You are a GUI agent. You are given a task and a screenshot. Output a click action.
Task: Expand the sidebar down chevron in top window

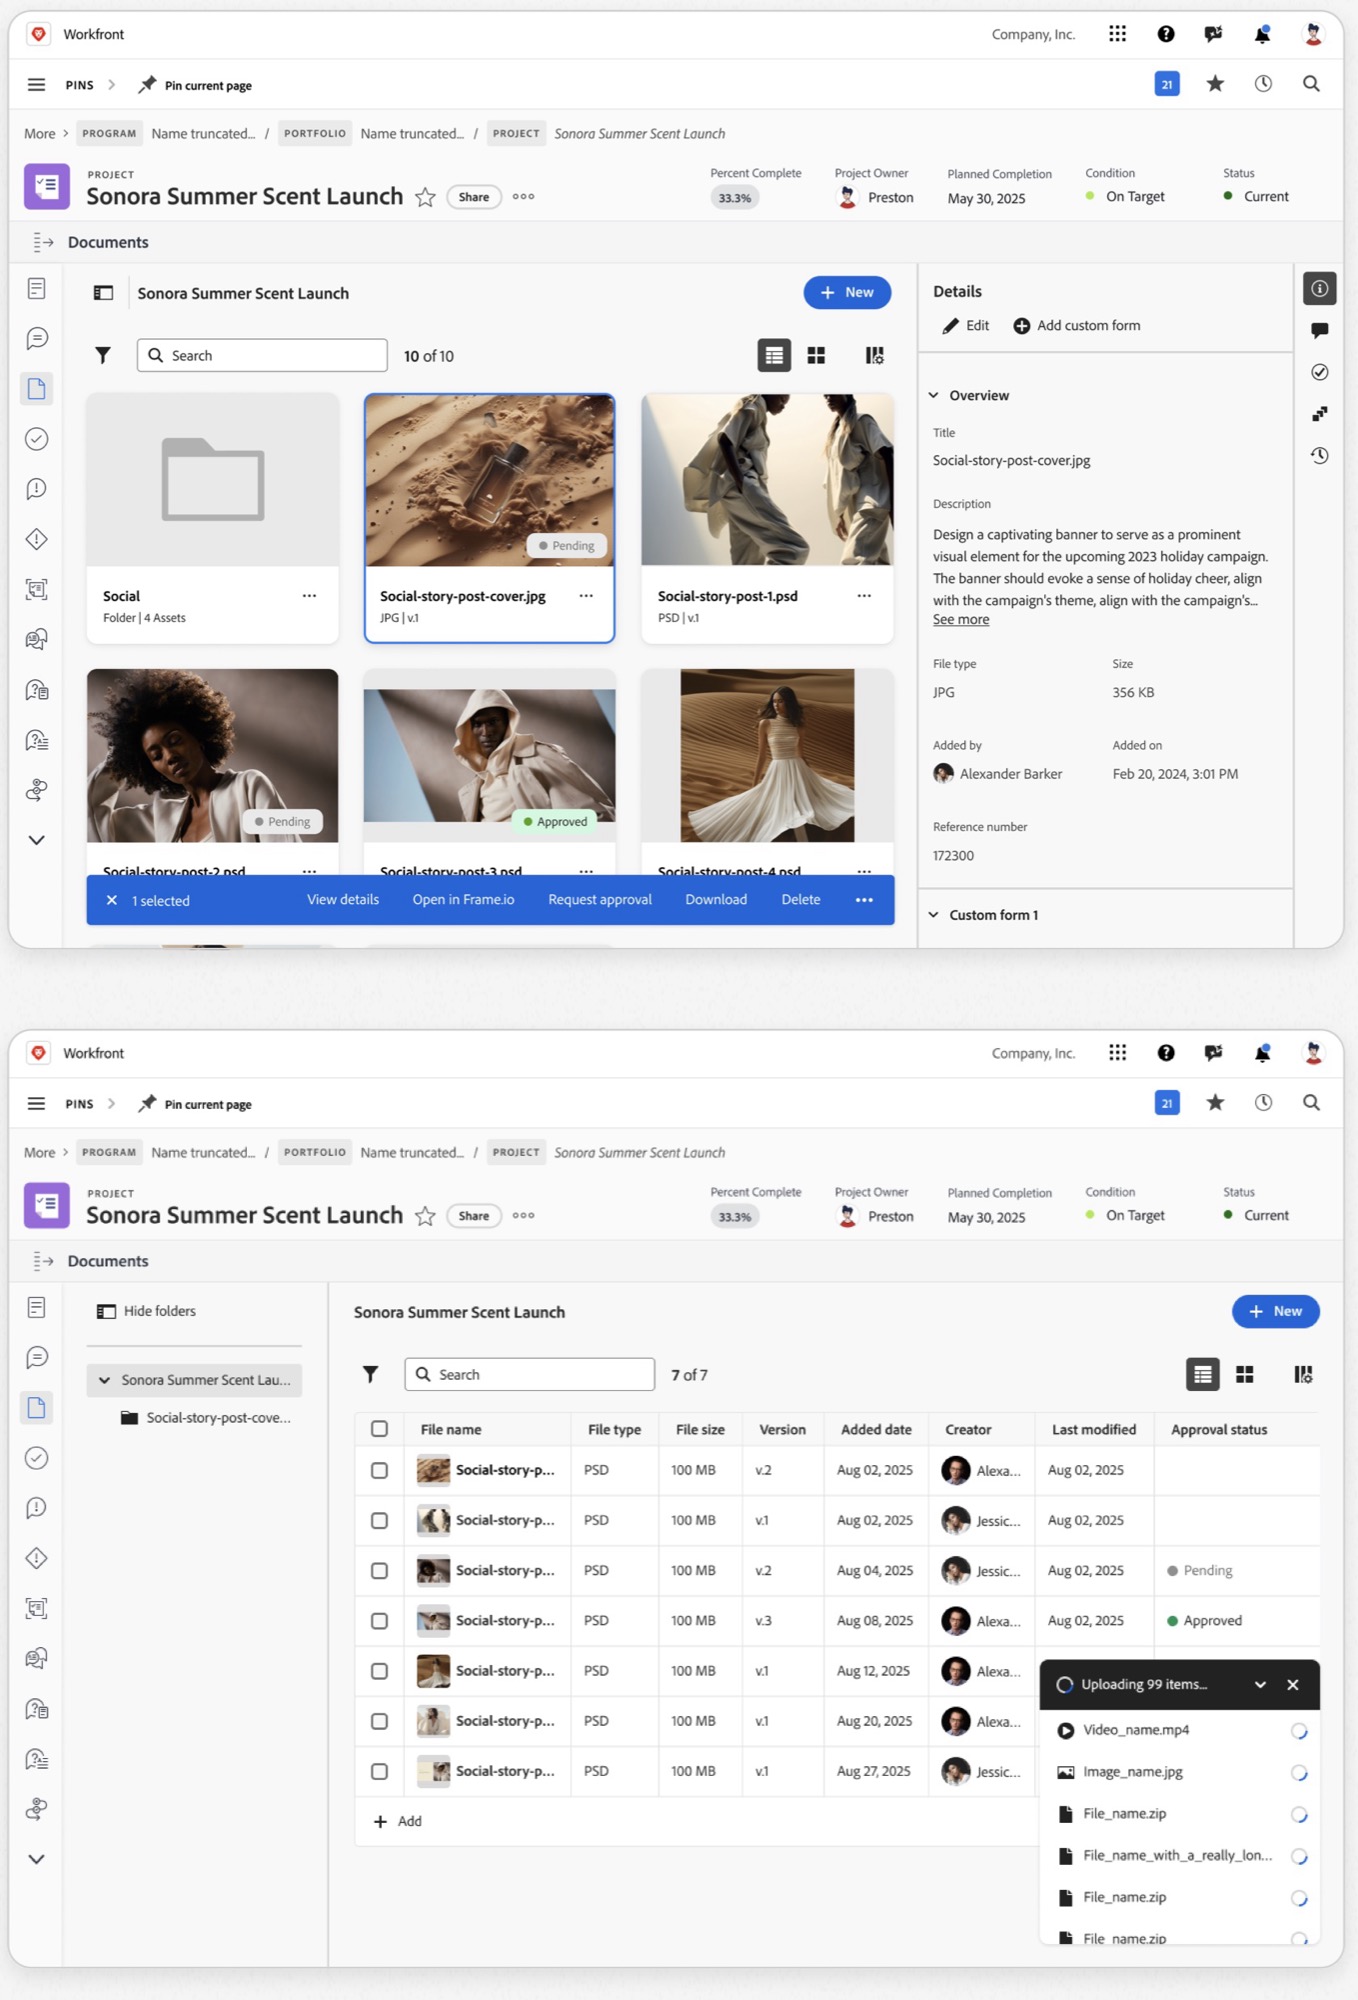tap(36, 840)
